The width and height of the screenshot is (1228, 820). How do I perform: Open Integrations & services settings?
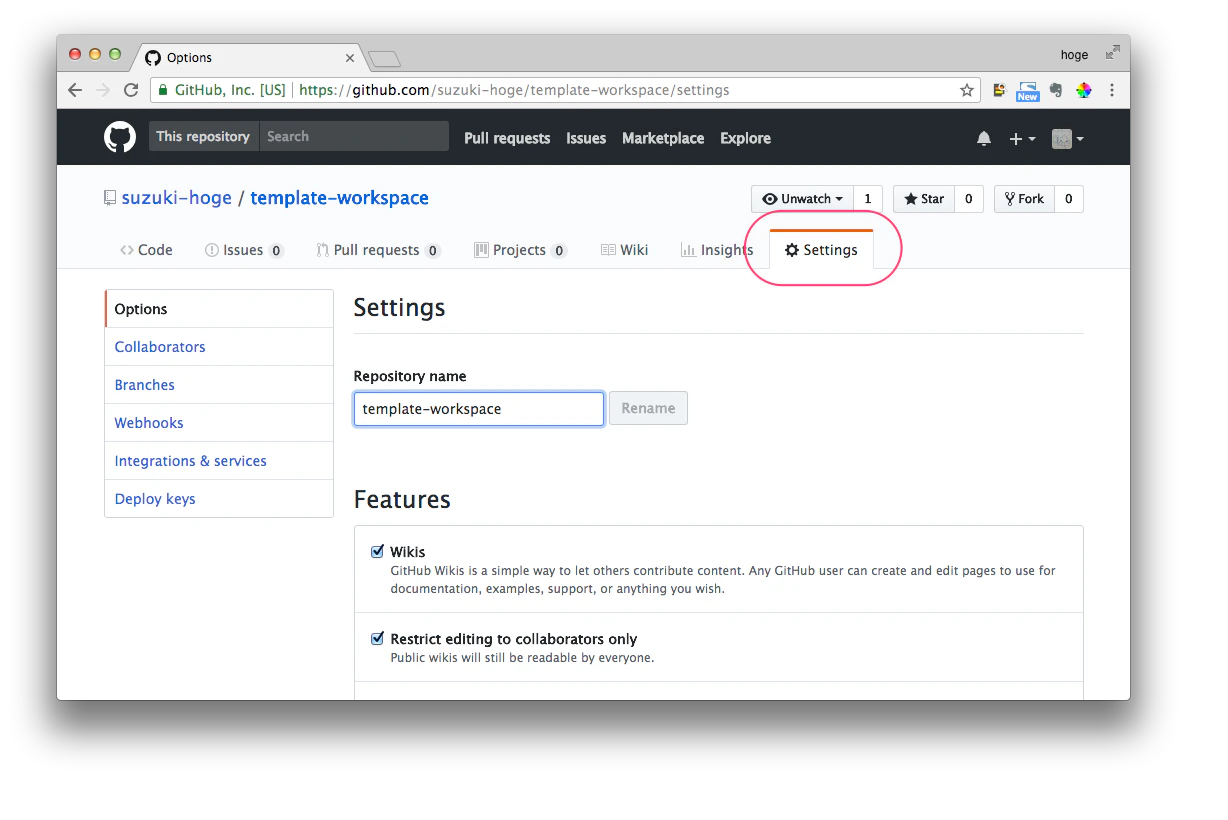click(x=219, y=461)
